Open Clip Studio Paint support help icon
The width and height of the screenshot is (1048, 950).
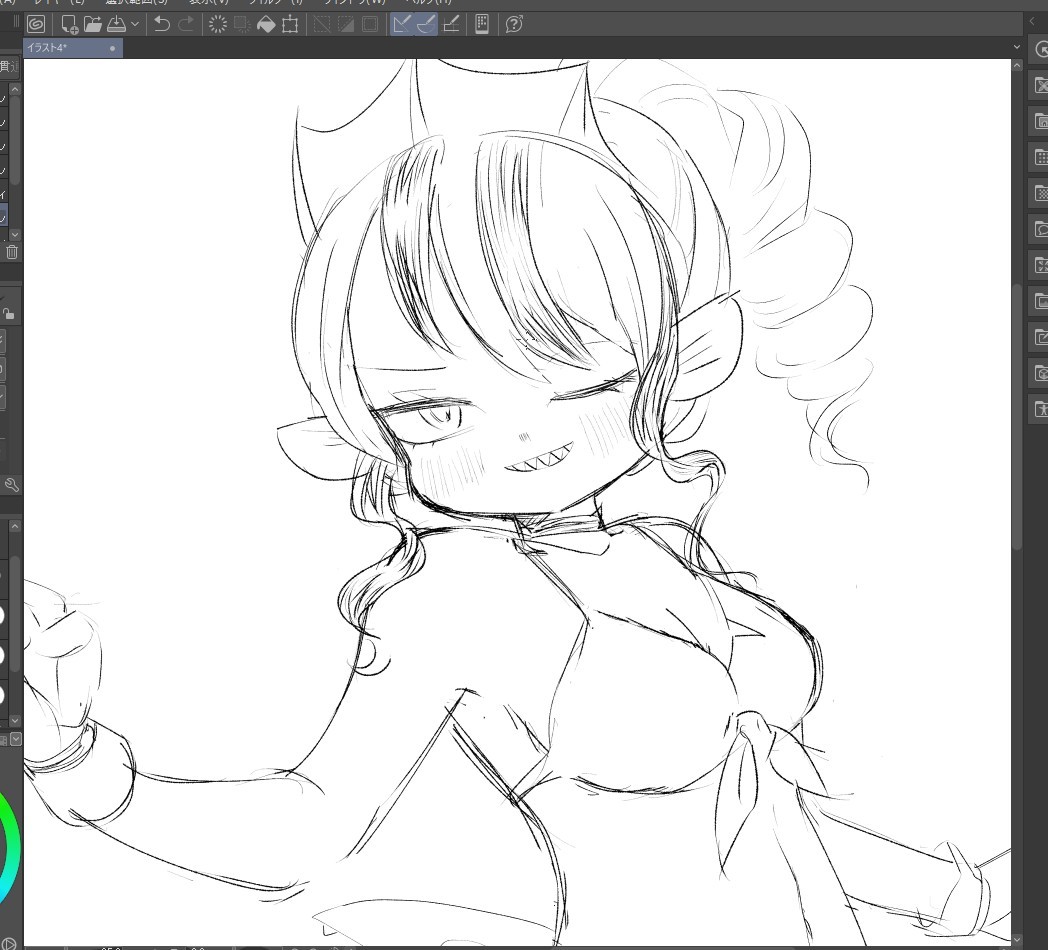514,25
